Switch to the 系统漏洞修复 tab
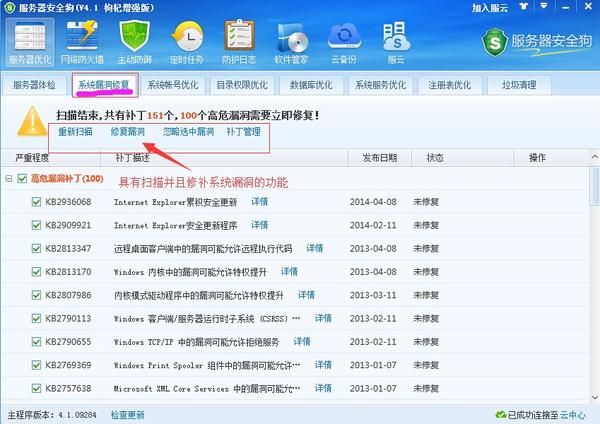Image resolution: width=600 pixels, height=424 pixels. (104, 85)
